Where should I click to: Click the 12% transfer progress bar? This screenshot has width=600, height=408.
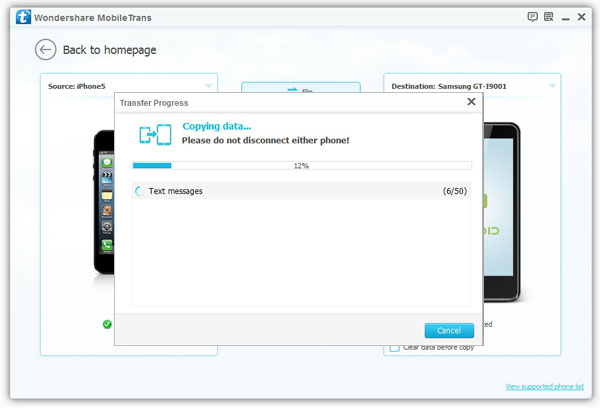[x=302, y=165]
